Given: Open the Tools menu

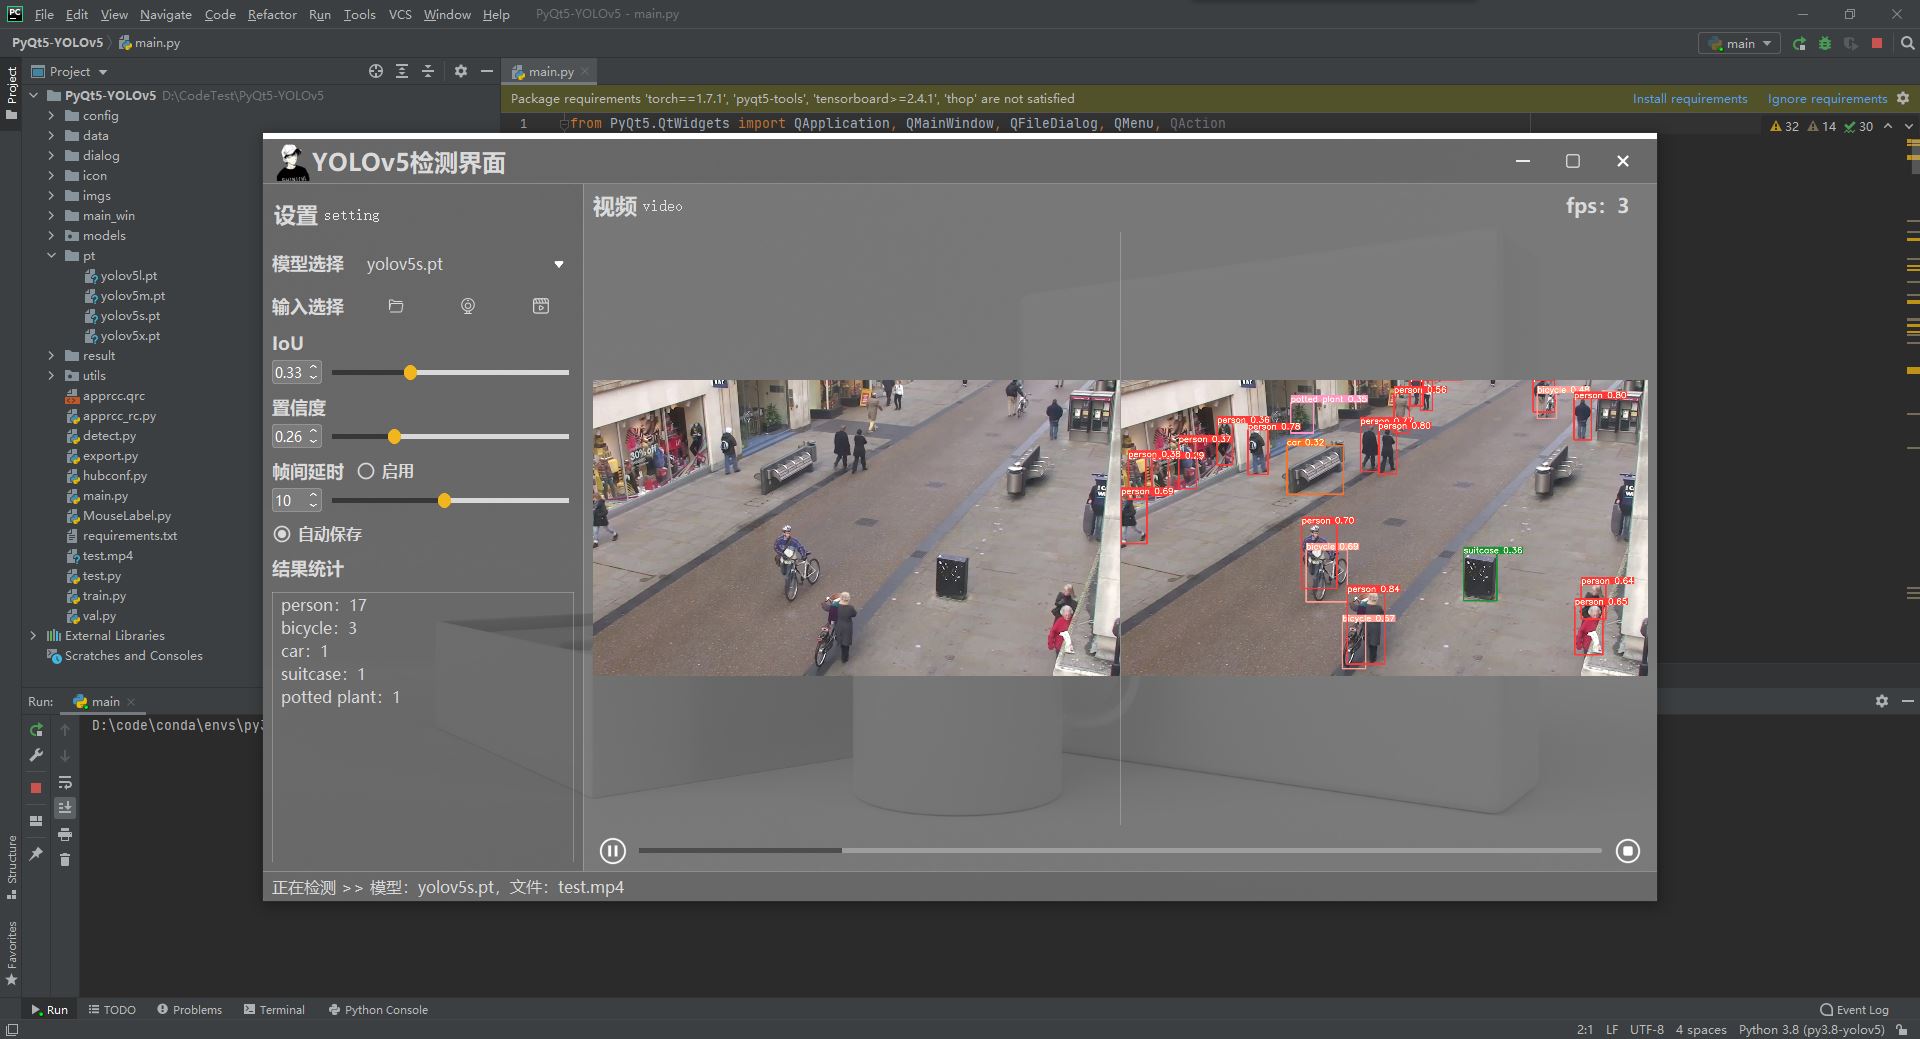Looking at the screenshot, I should [x=359, y=14].
